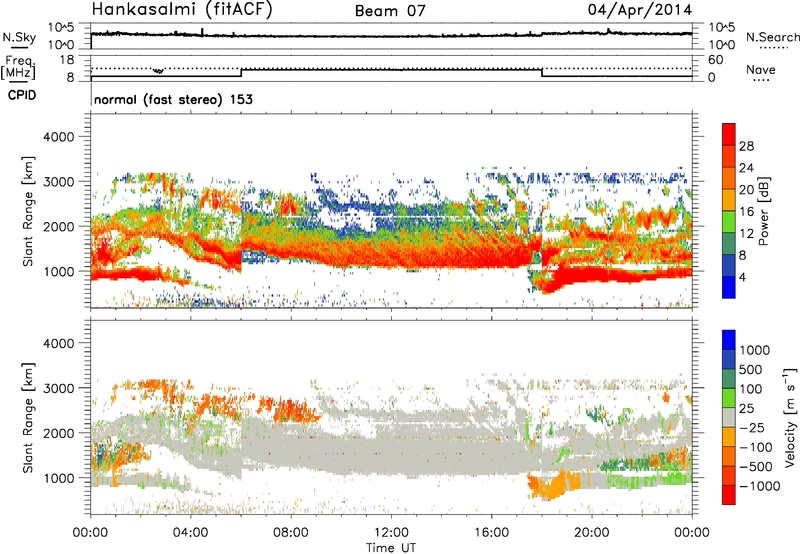Click the Slant Range label of the velocity panel
The width and height of the screenshot is (800, 554).
click(28, 417)
